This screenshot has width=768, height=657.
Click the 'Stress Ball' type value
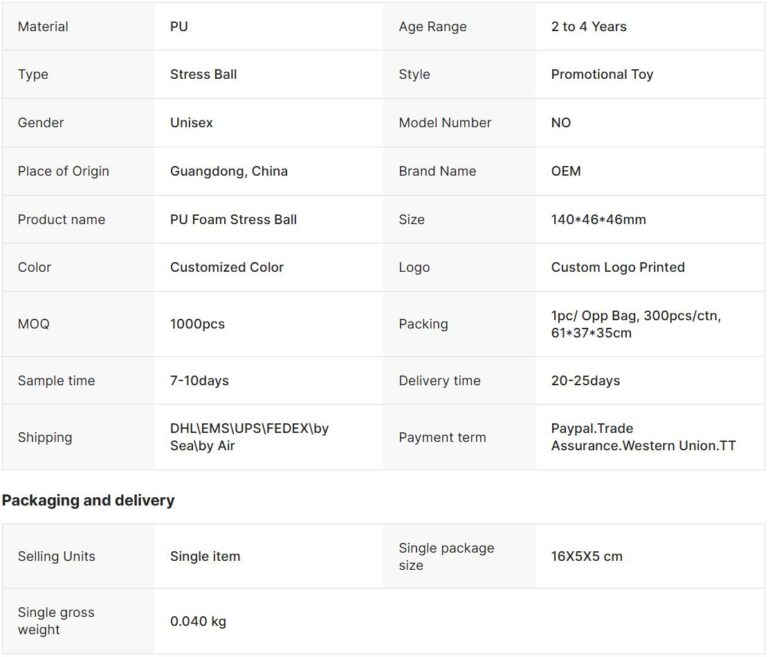(203, 74)
